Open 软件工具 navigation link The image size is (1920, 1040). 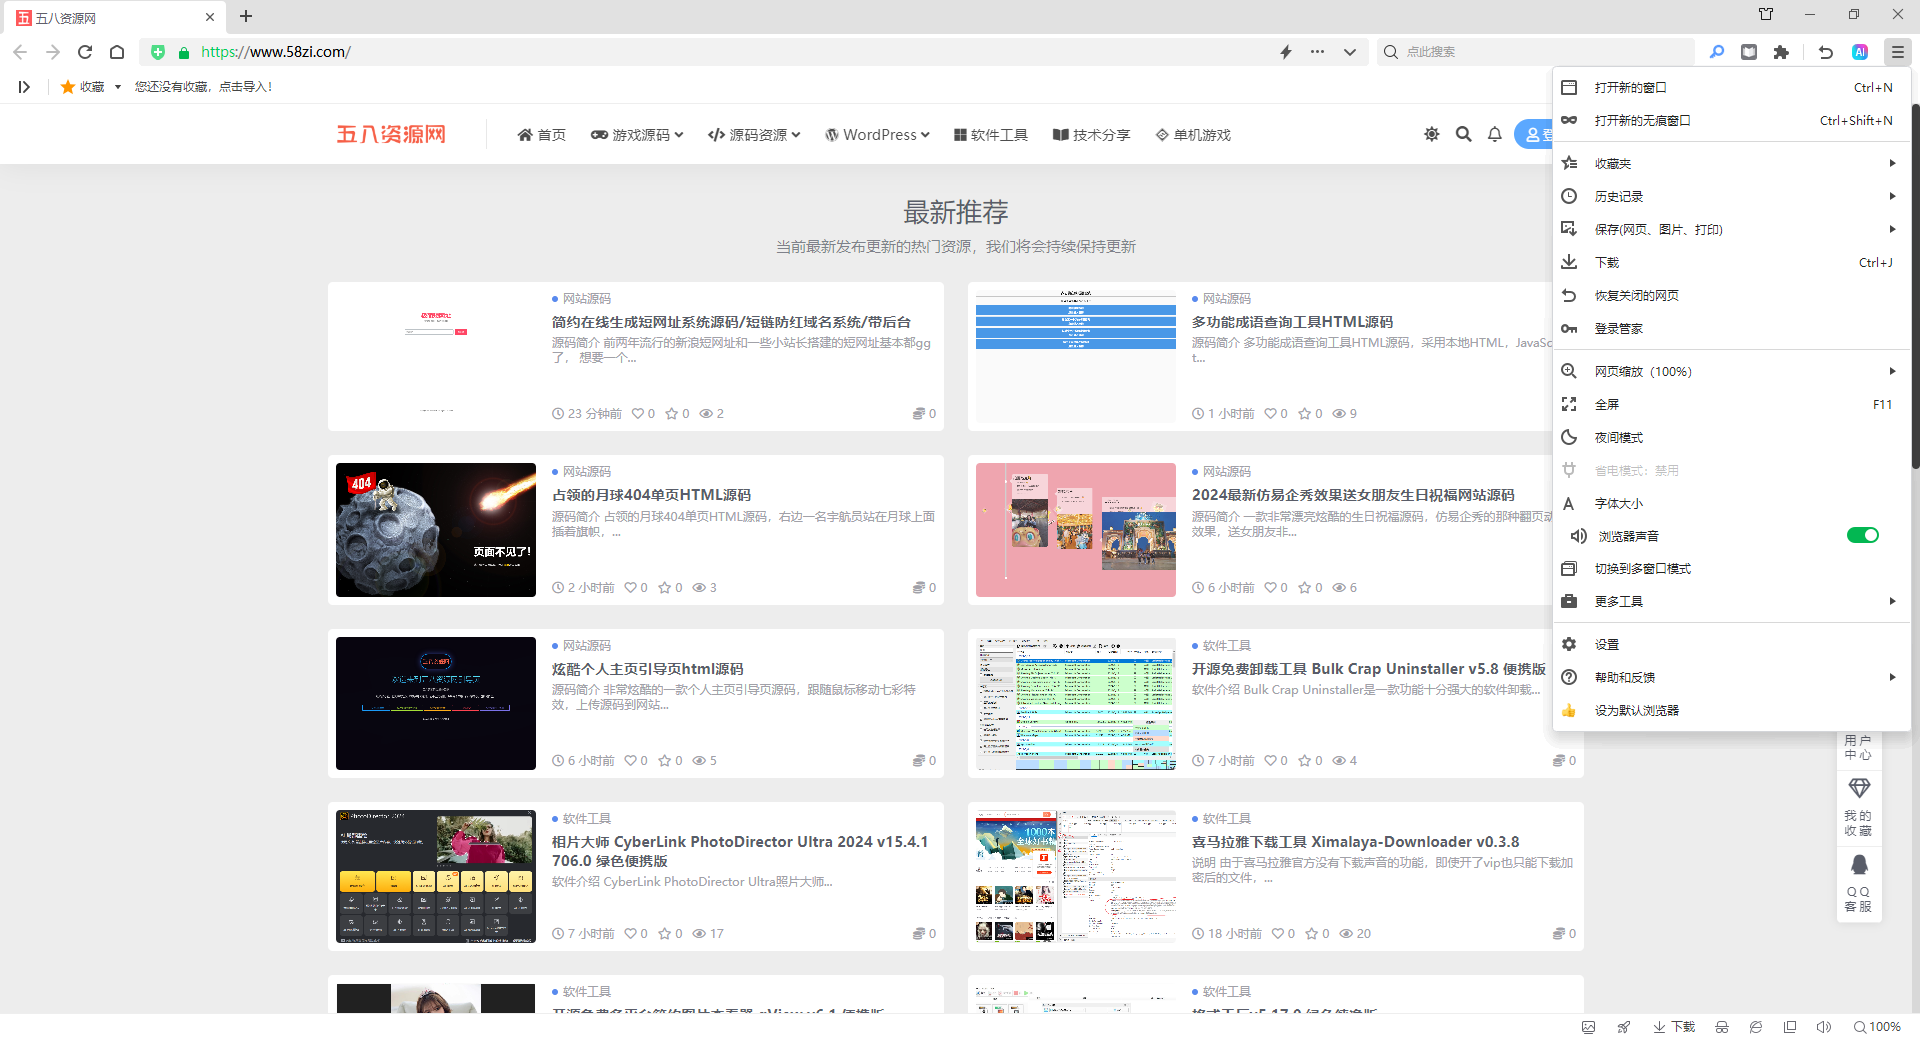(990, 135)
